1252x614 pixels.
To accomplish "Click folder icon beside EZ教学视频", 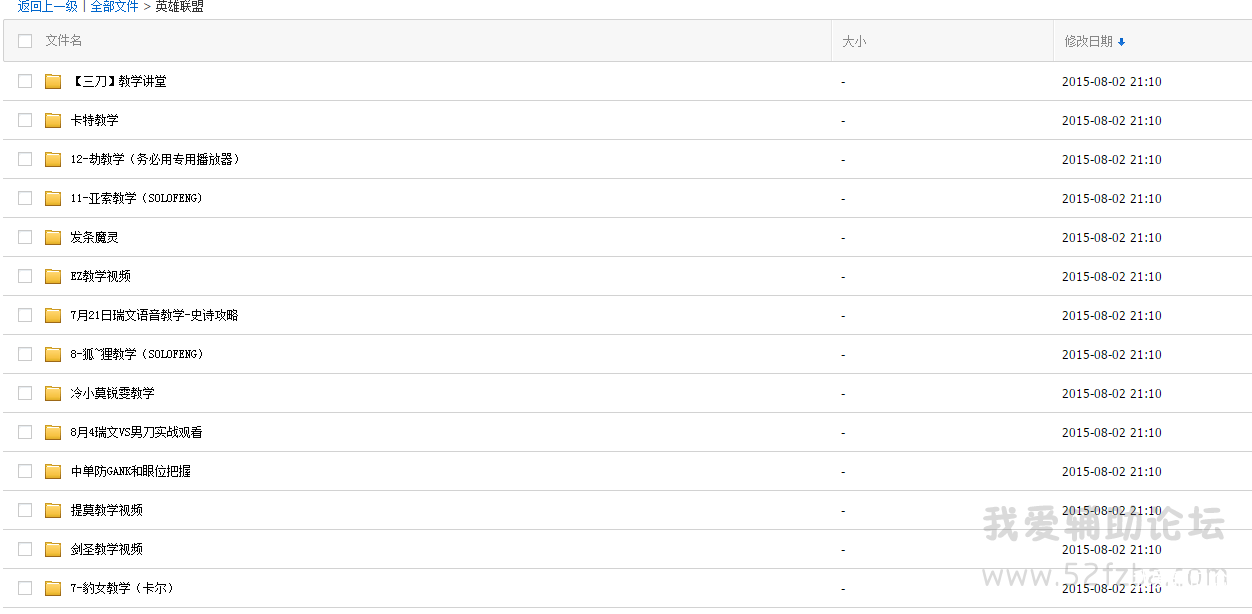I will point(53,276).
